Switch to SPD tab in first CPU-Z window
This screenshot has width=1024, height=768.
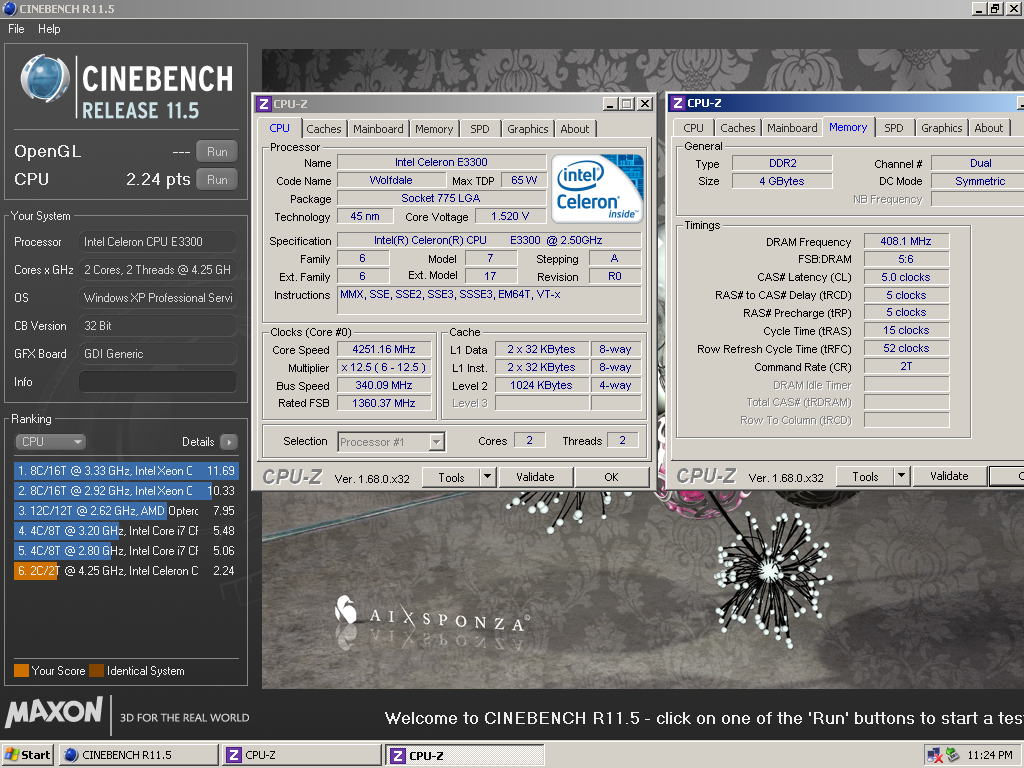(480, 129)
